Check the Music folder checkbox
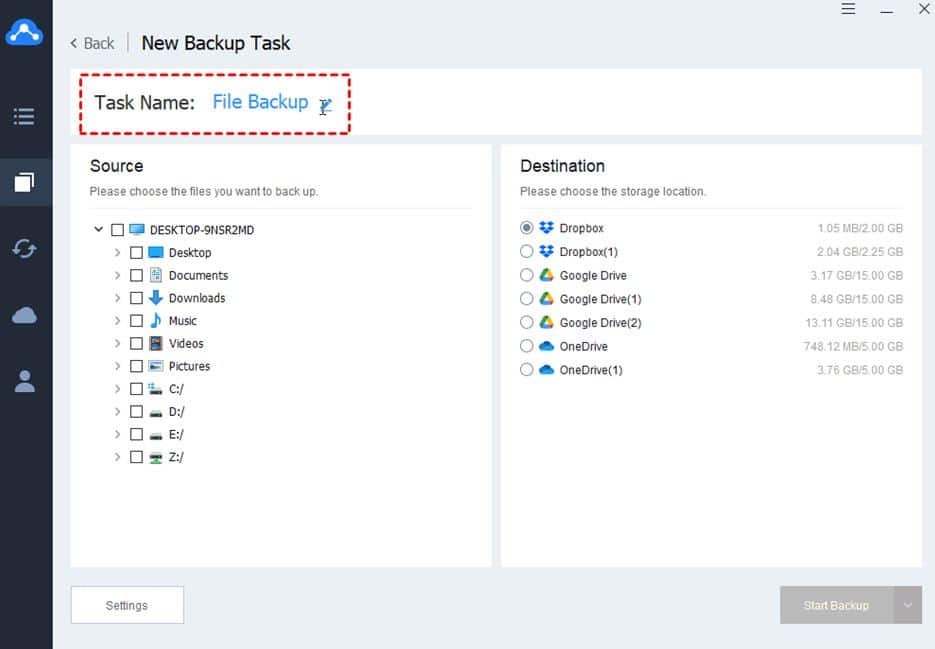Screen dimensions: 935x649 pyautogui.click(x=137, y=320)
